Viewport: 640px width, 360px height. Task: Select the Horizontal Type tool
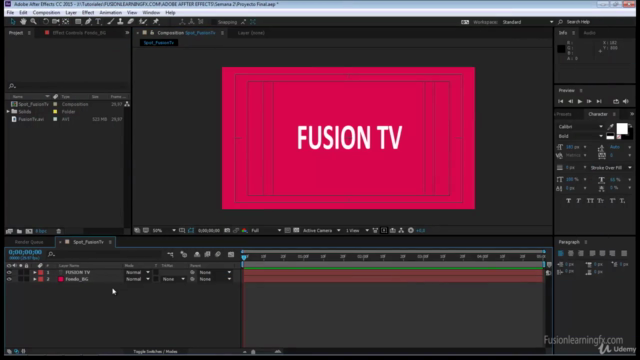pyautogui.click(x=98, y=22)
